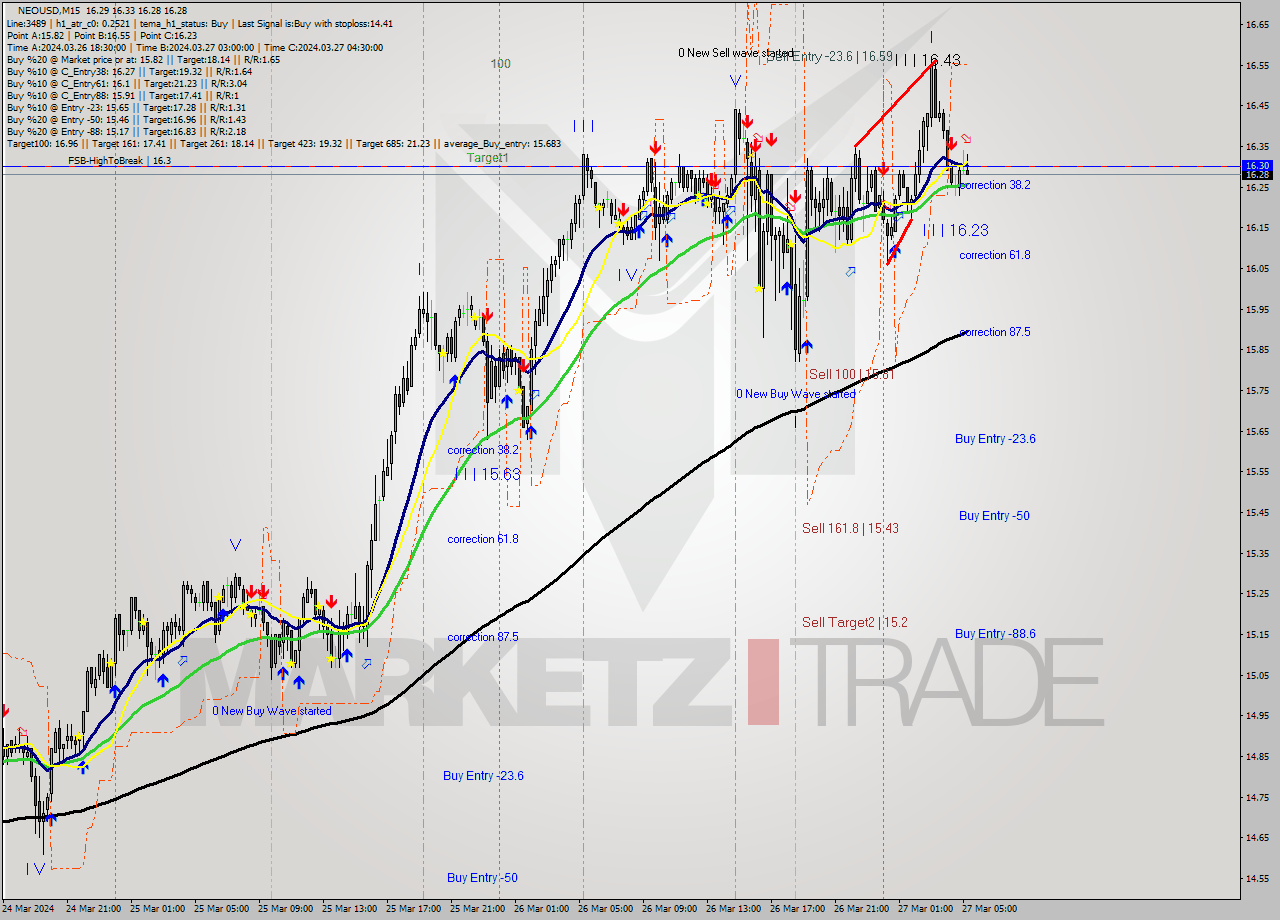The width and height of the screenshot is (1280, 920).
Task: Click the gray 16.28 current price tag
Action: pos(1256,175)
